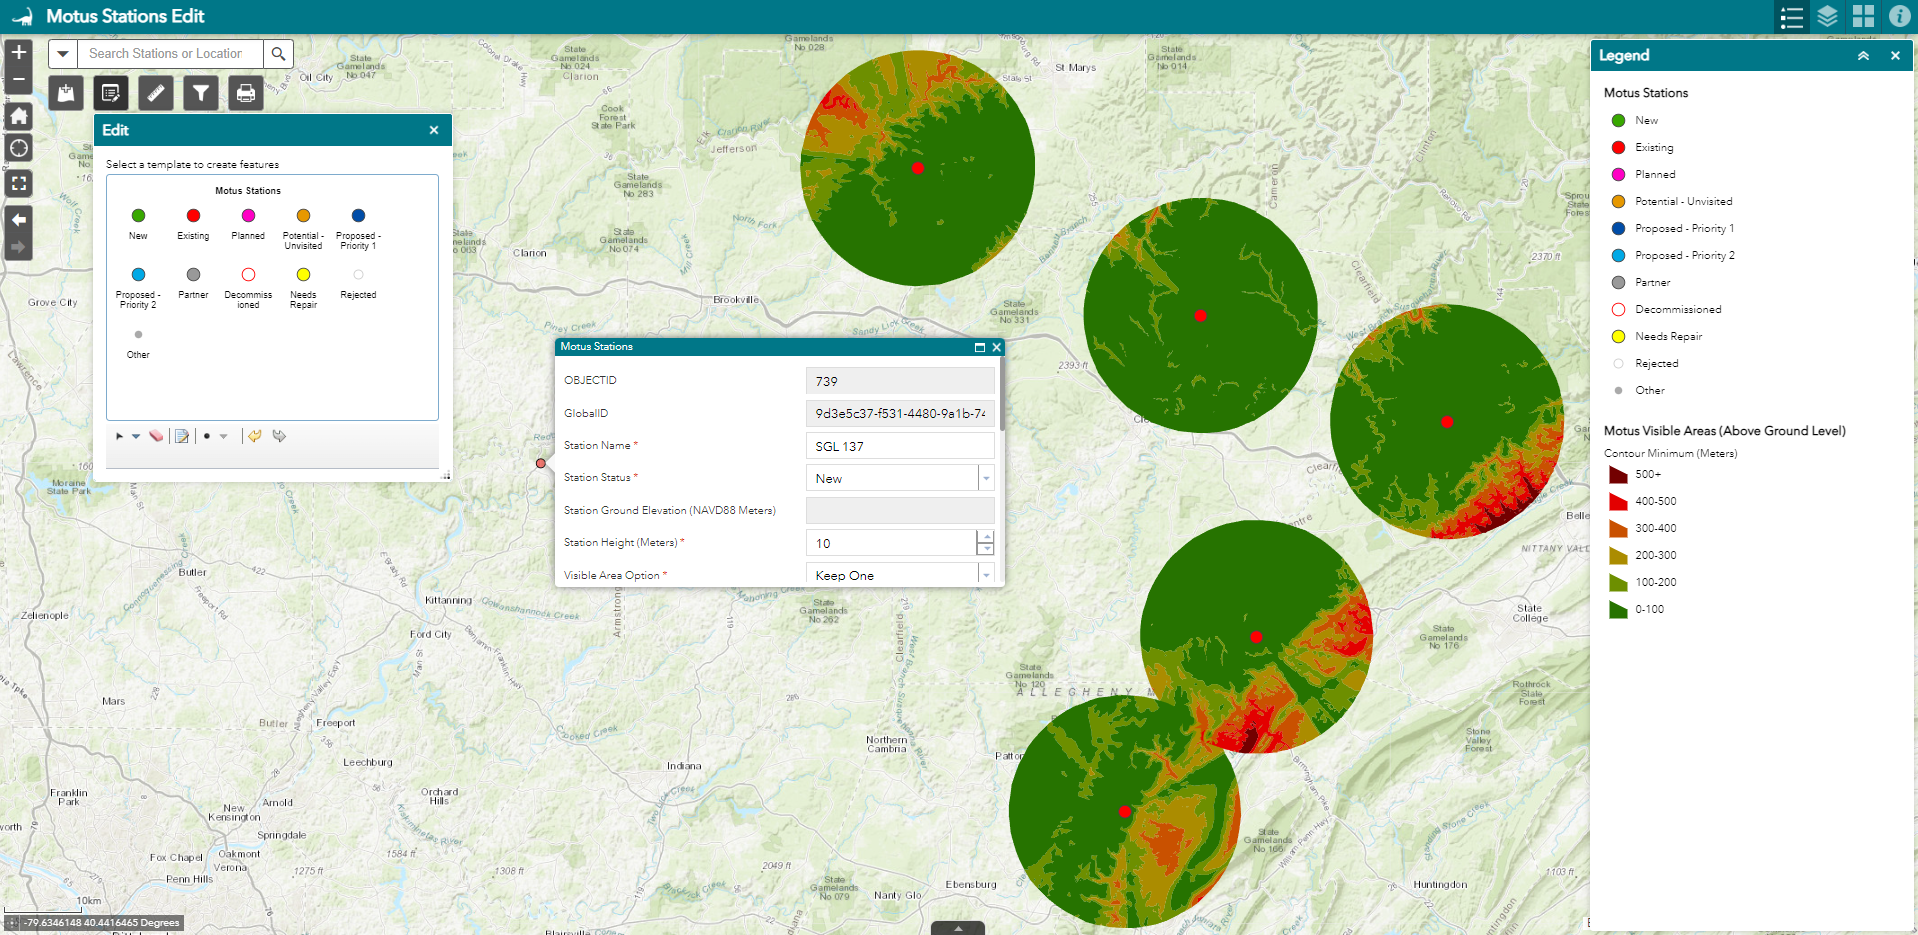Select the eraser icon in the Edit toolbar
This screenshot has width=1918, height=935.
[x=156, y=436]
